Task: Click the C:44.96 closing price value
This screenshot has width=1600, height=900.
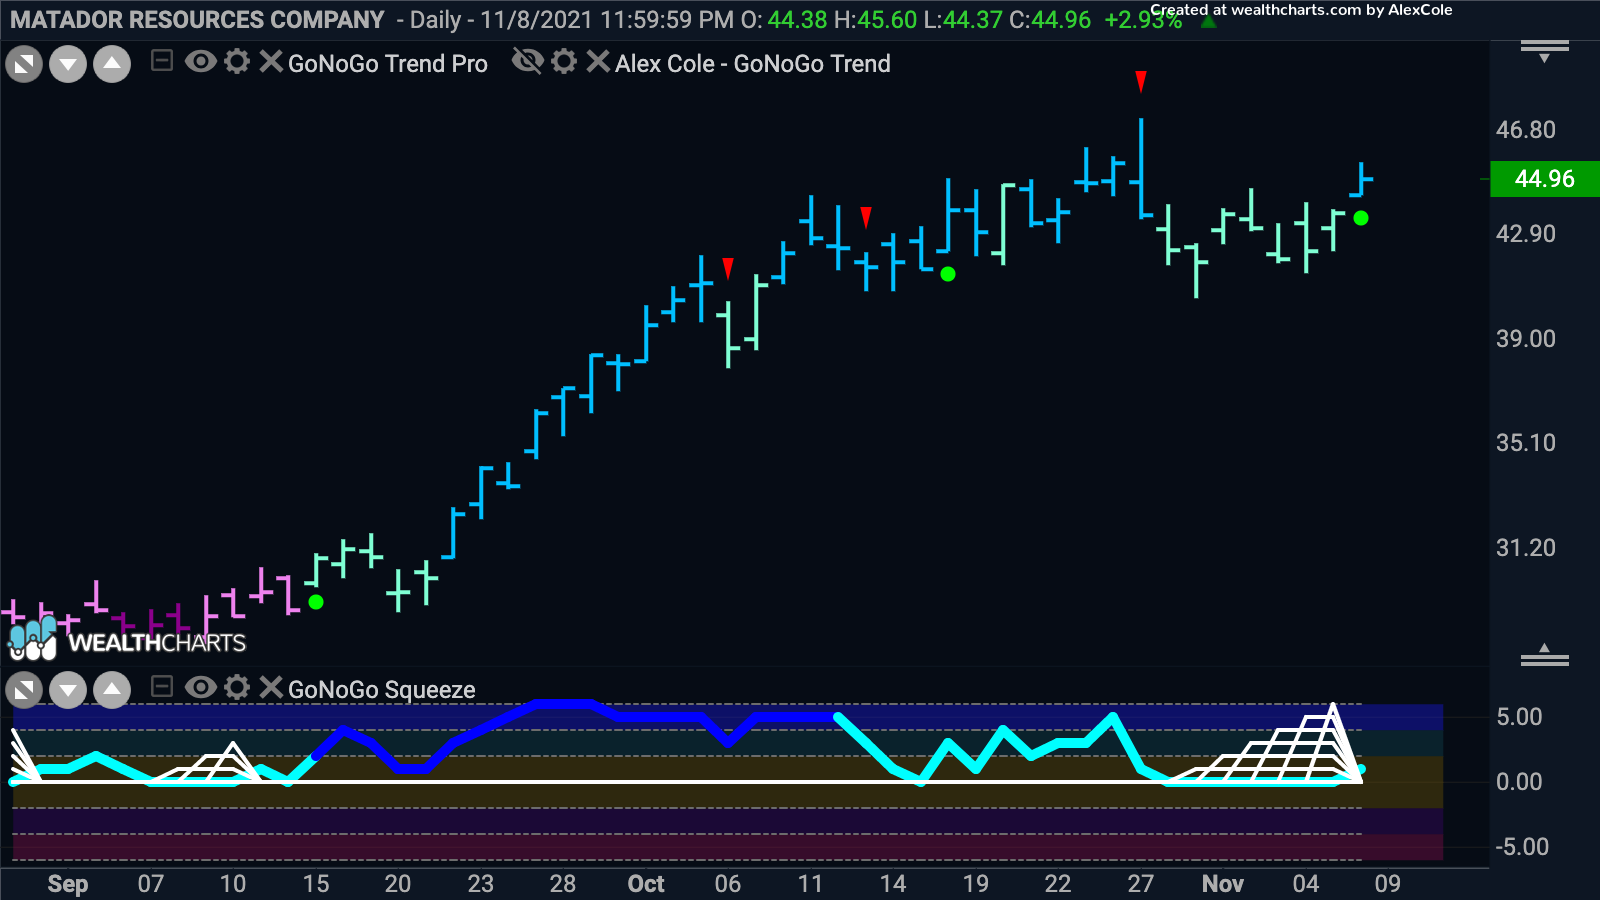Action: point(1050,20)
